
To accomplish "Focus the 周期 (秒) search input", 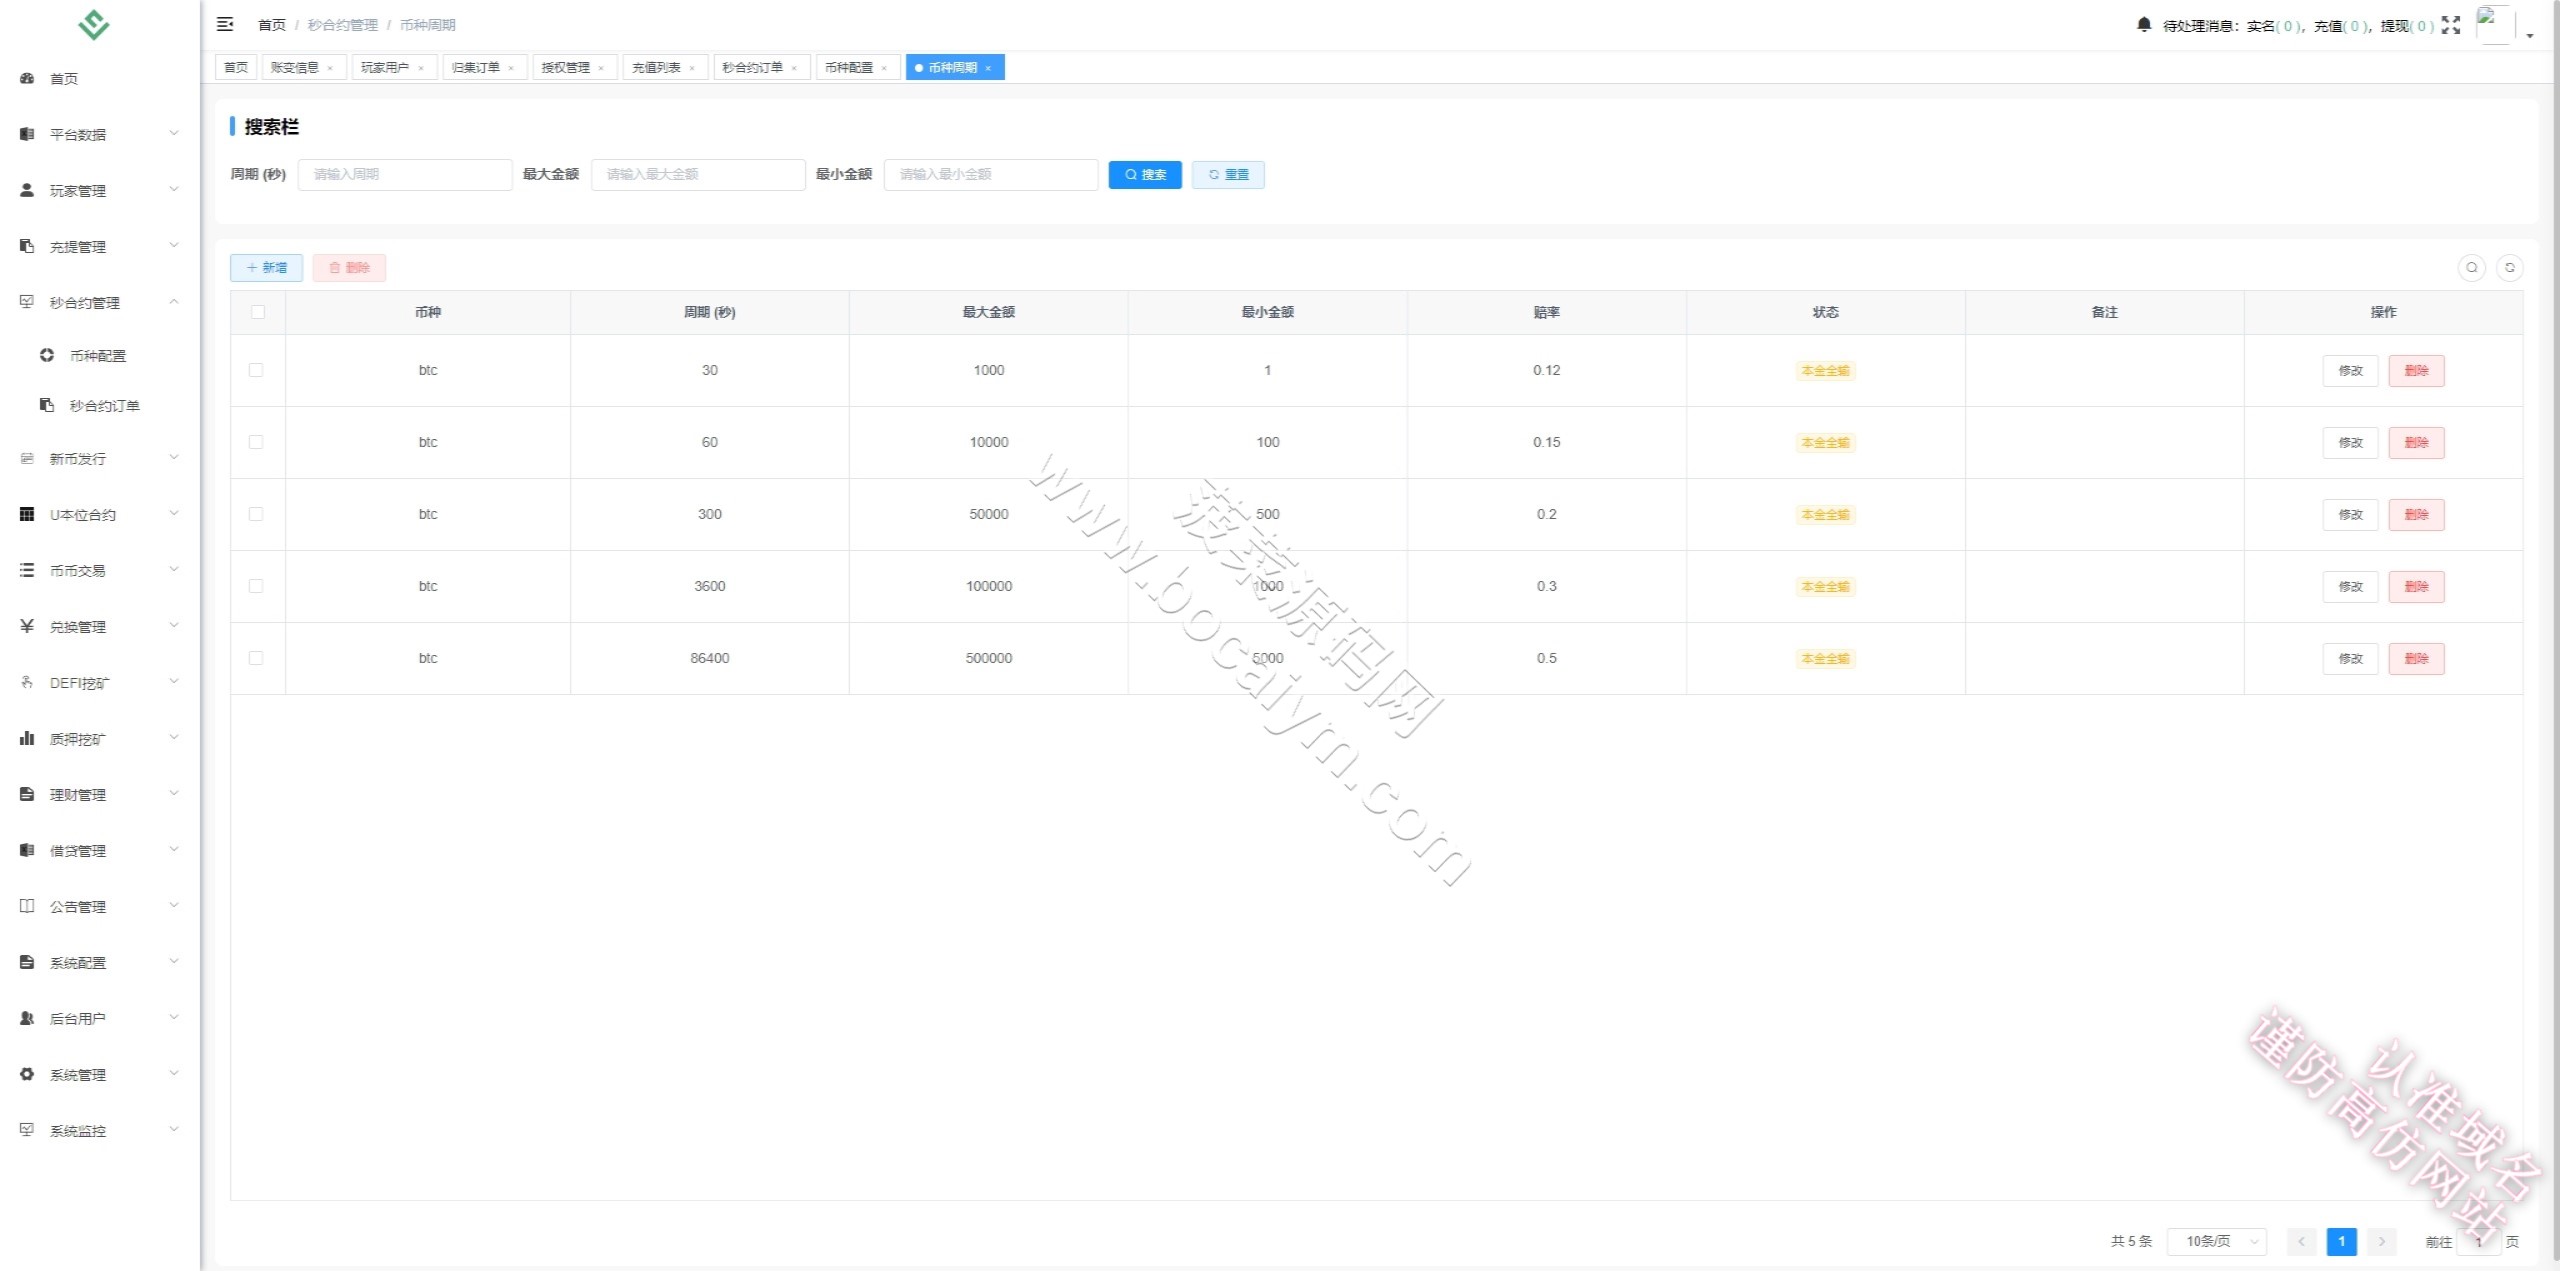I will 405,174.
